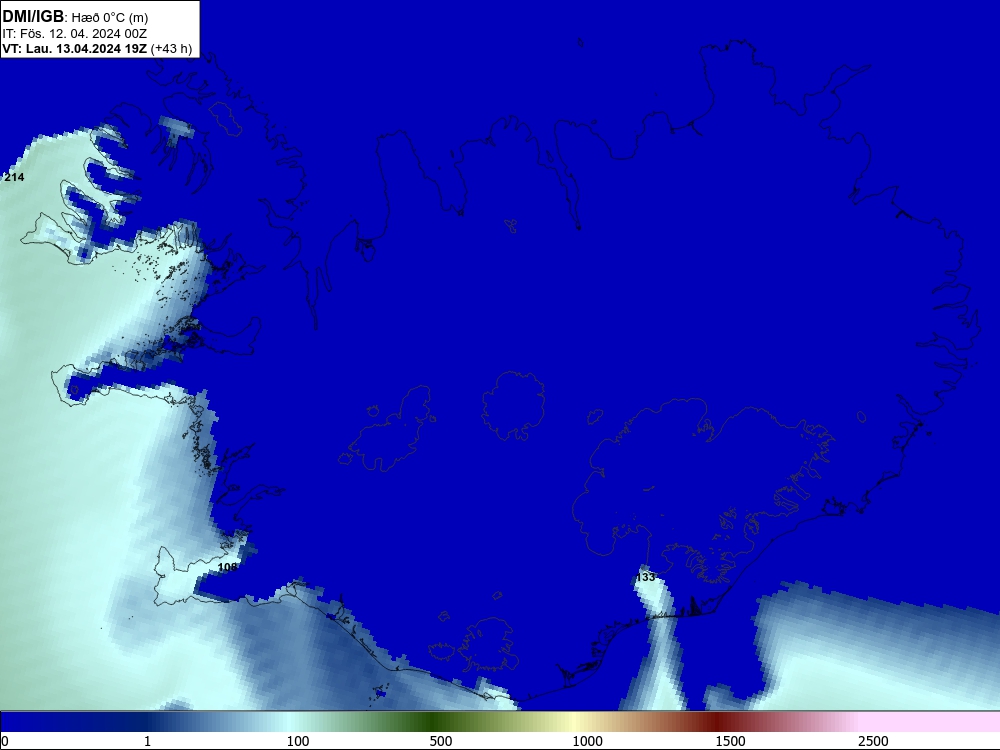Image resolution: width=1000 pixels, height=750 pixels.
Task: Click the '2500' tick on the color scale
Action: [873, 741]
